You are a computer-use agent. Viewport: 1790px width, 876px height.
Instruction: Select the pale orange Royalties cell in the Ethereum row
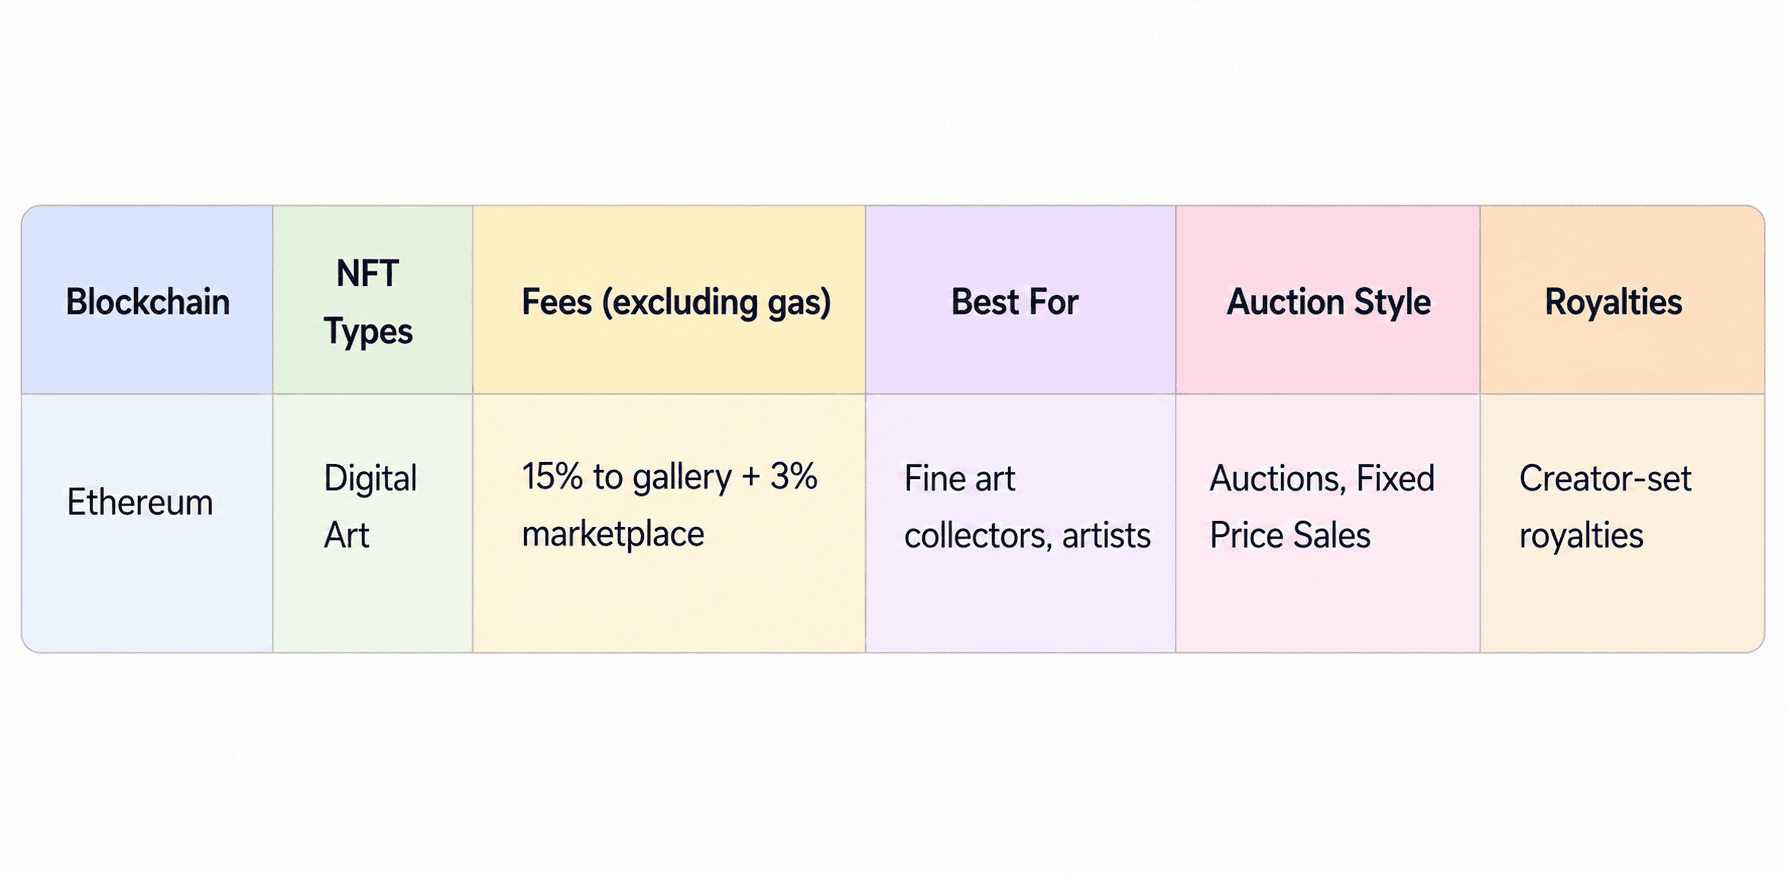(1622, 523)
